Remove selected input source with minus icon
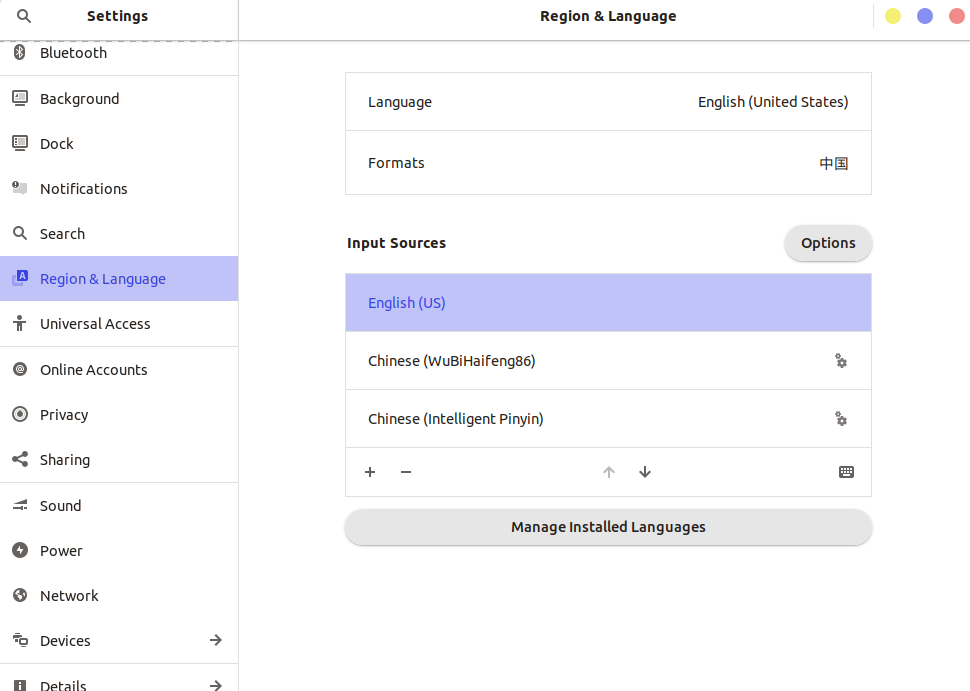Image resolution: width=970 pixels, height=691 pixels. (x=406, y=472)
